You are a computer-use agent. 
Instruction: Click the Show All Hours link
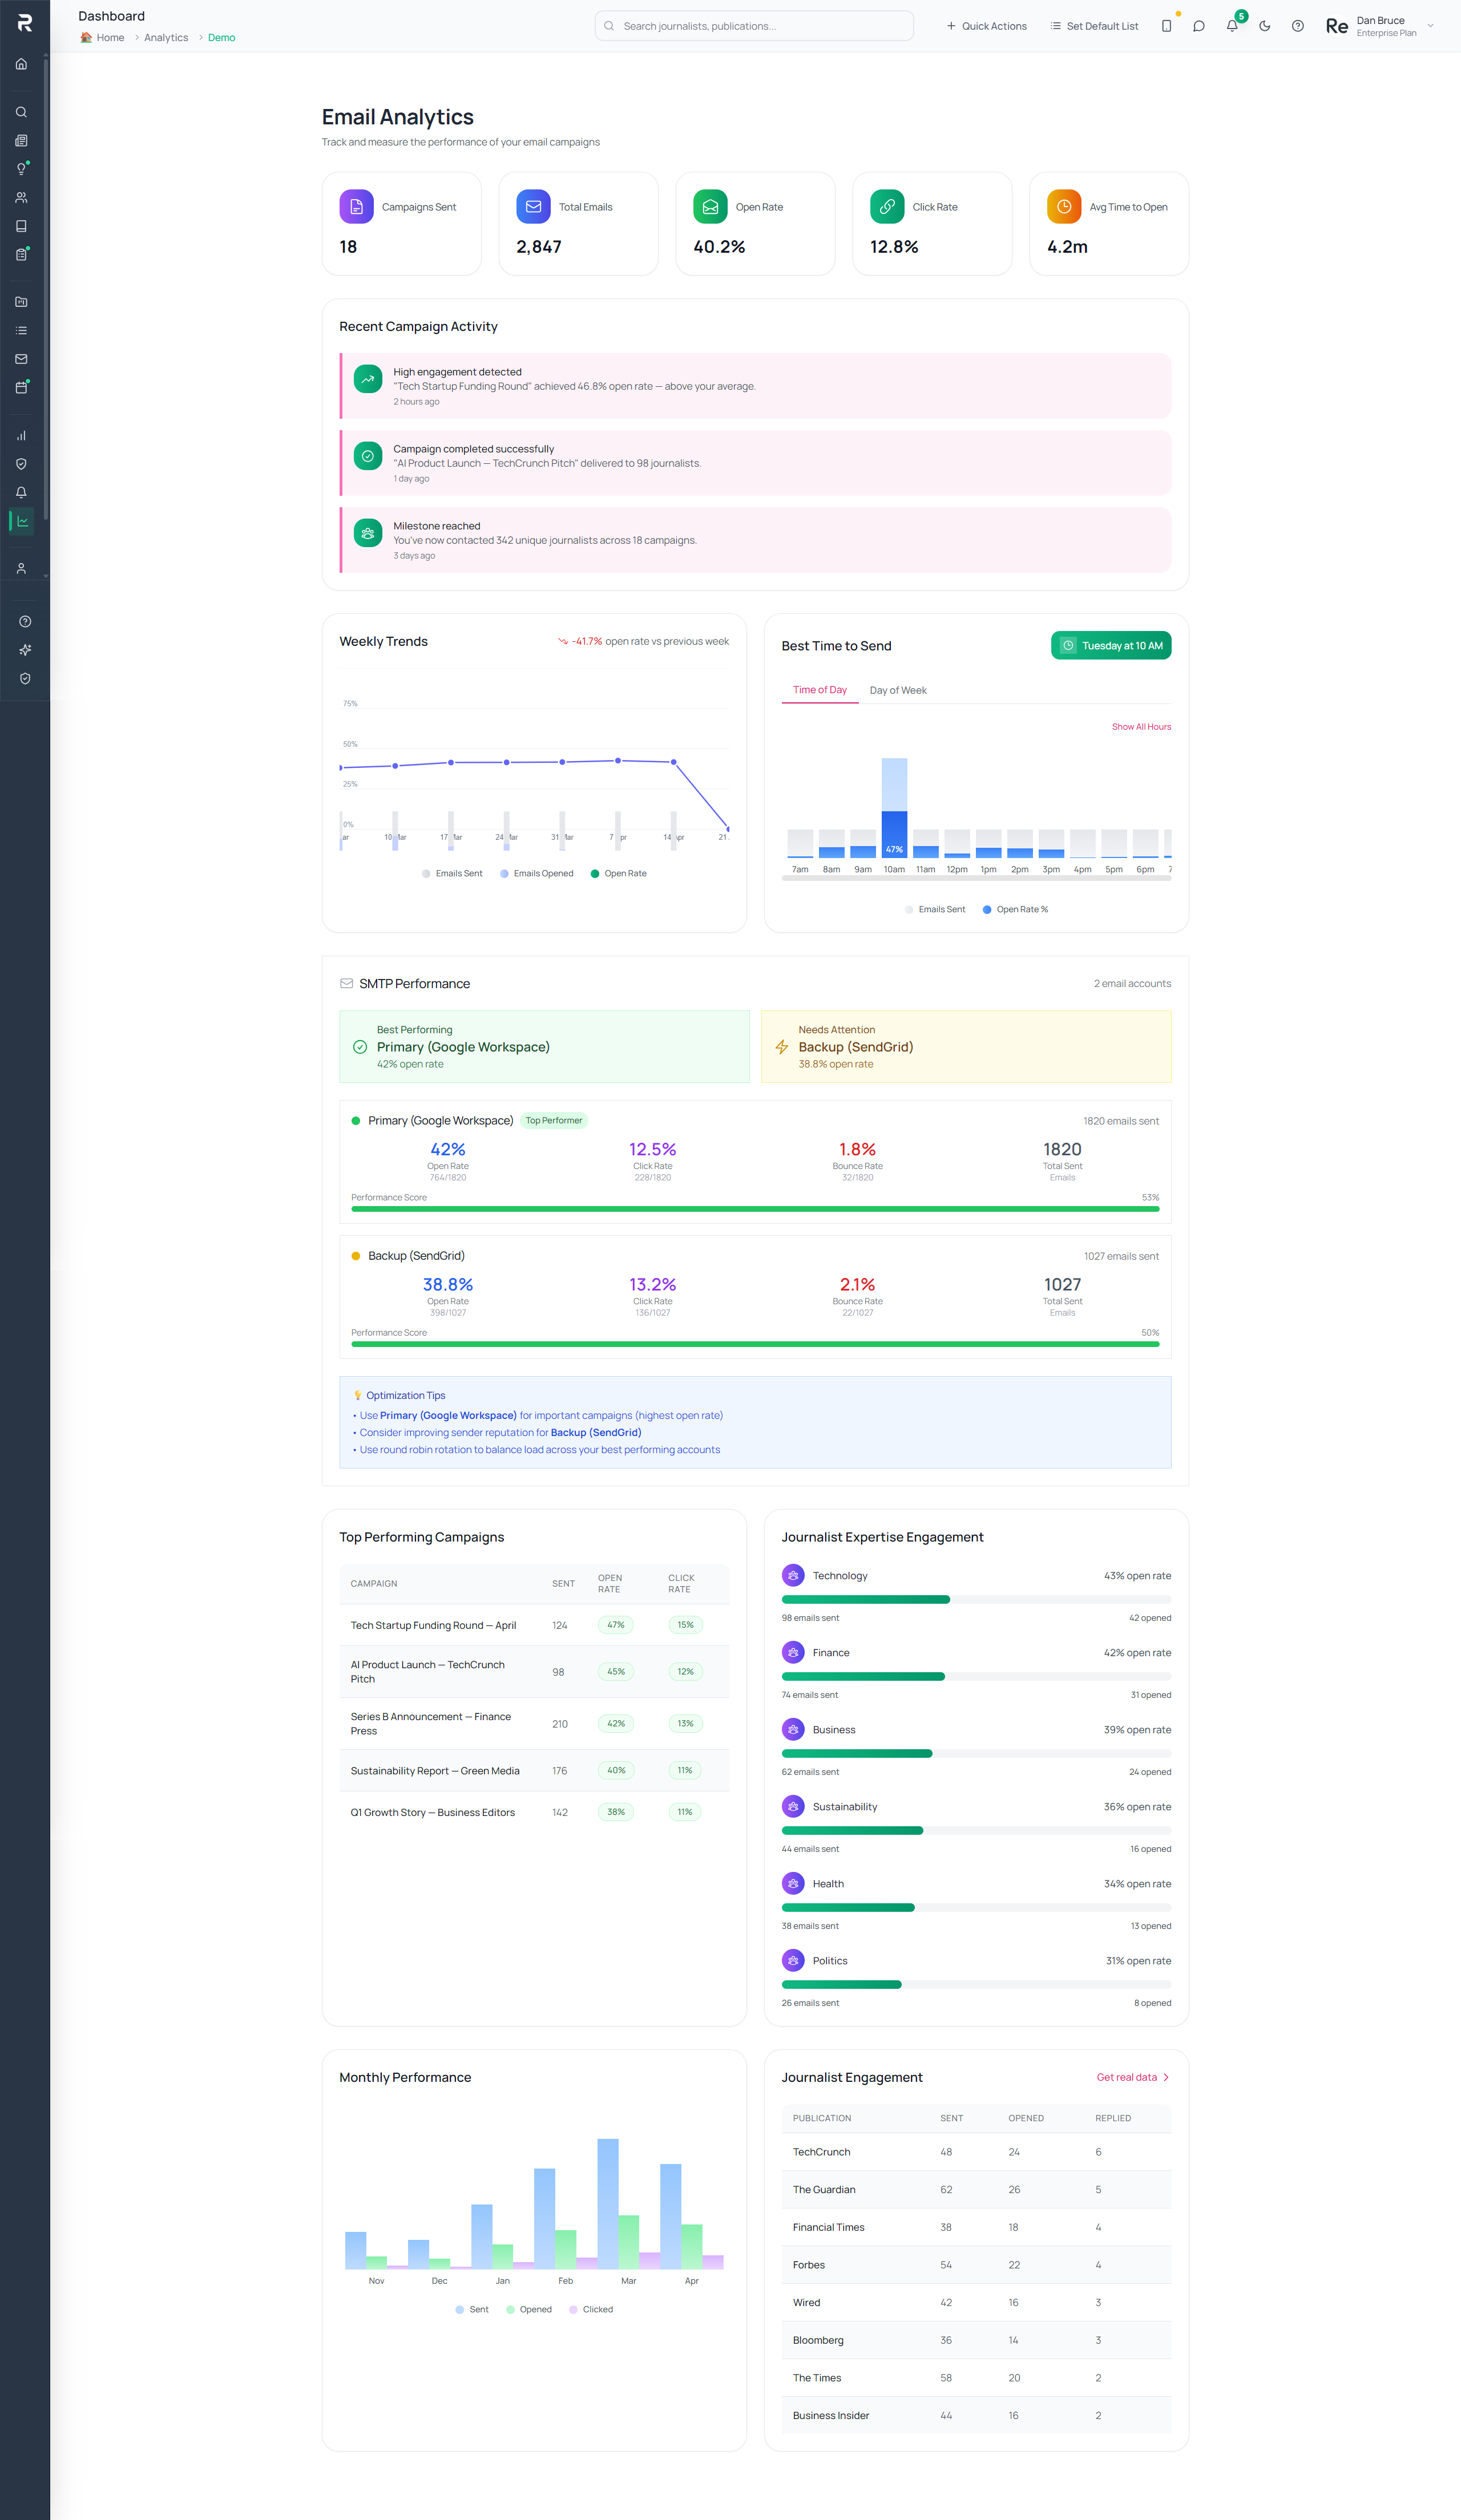coord(1141,727)
